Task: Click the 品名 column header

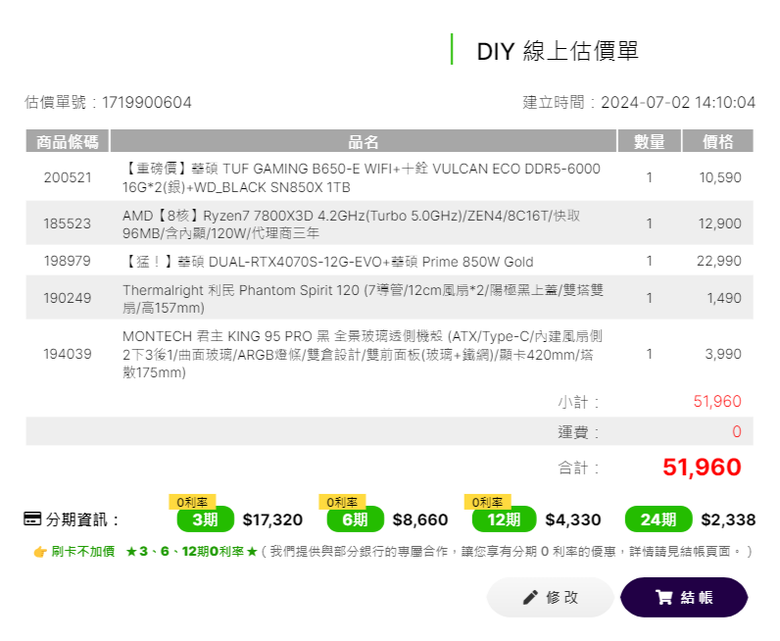Action: [363, 141]
